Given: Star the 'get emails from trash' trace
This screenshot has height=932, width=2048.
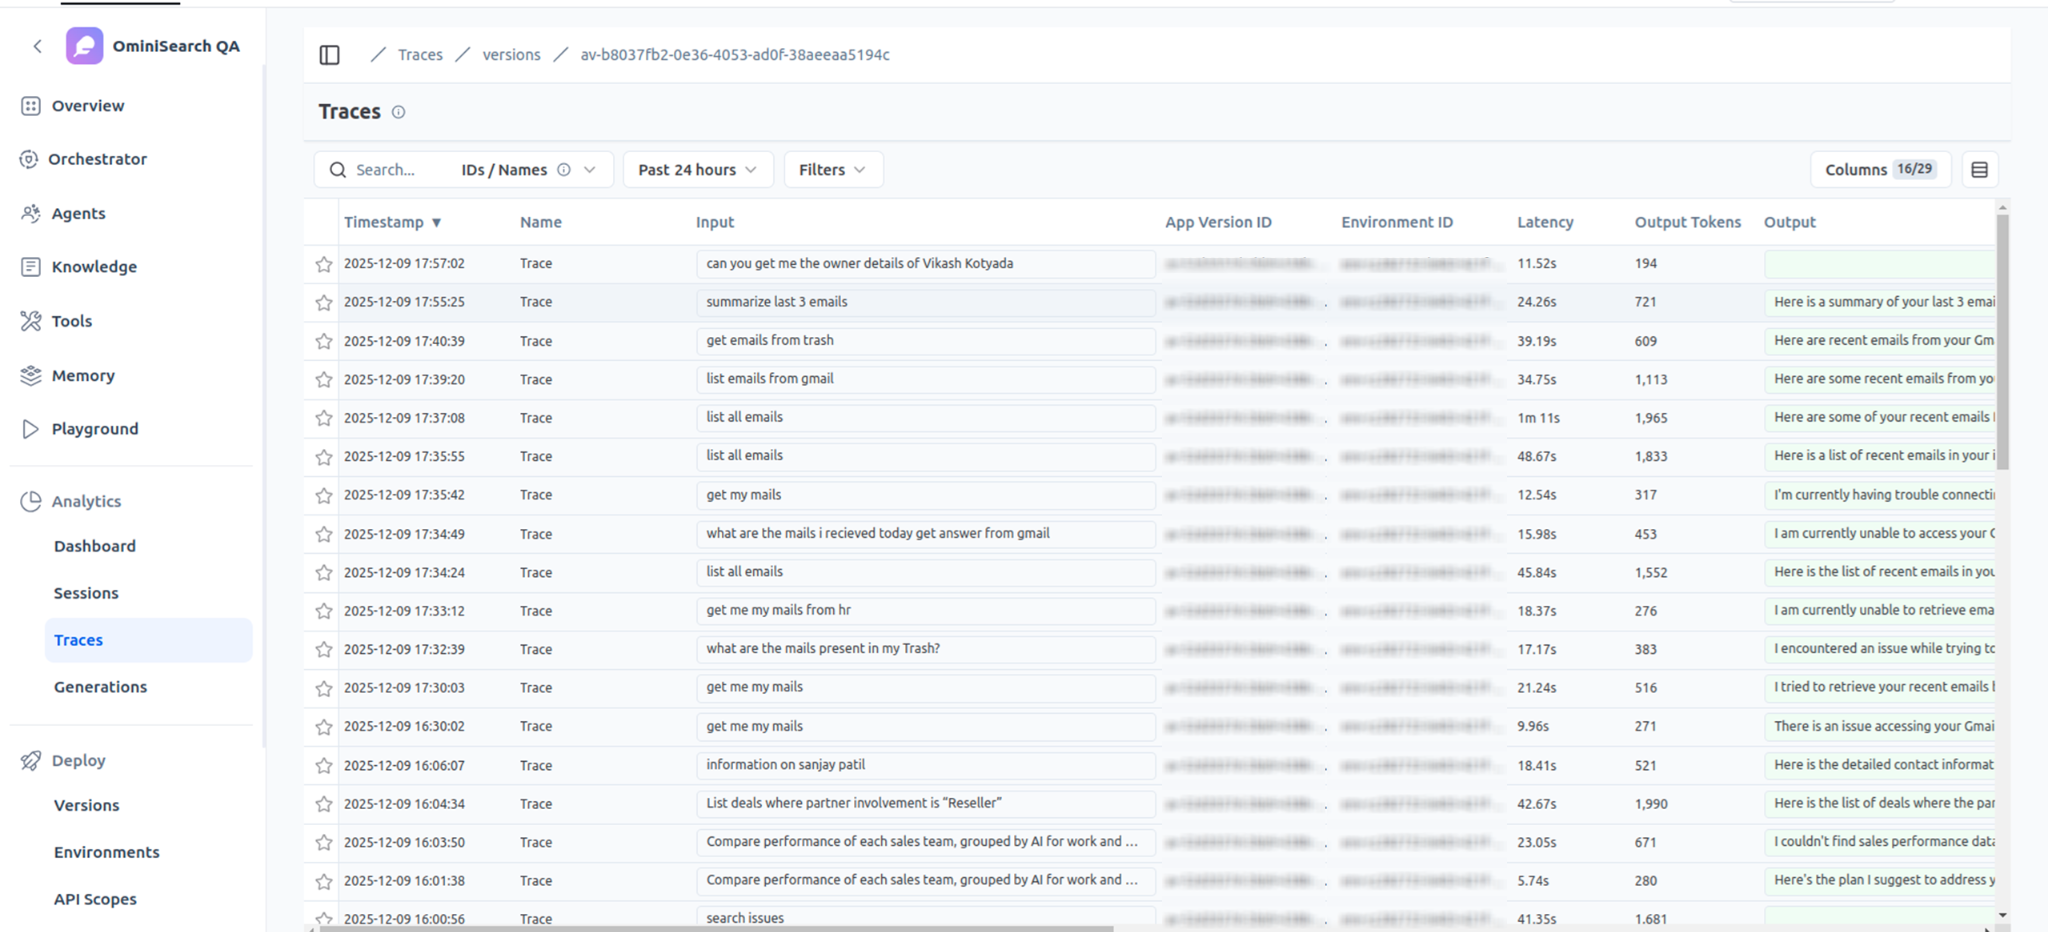Looking at the screenshot, I should pyautogui.click(x=323, y=341).
